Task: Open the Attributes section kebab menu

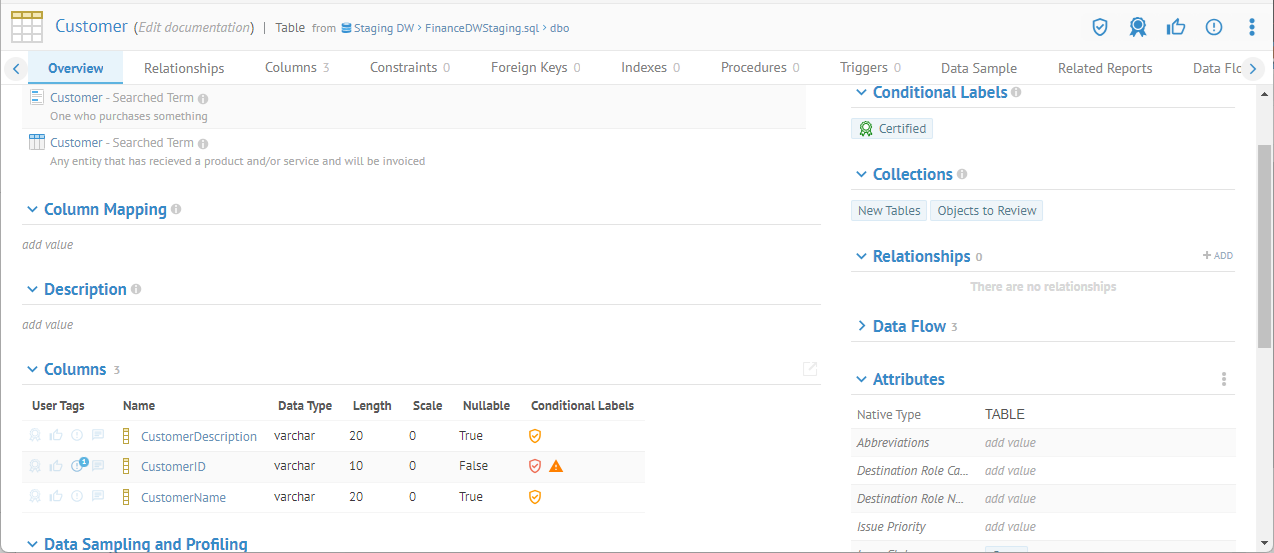Action: pyautogui.click(x=1223, y=379)
